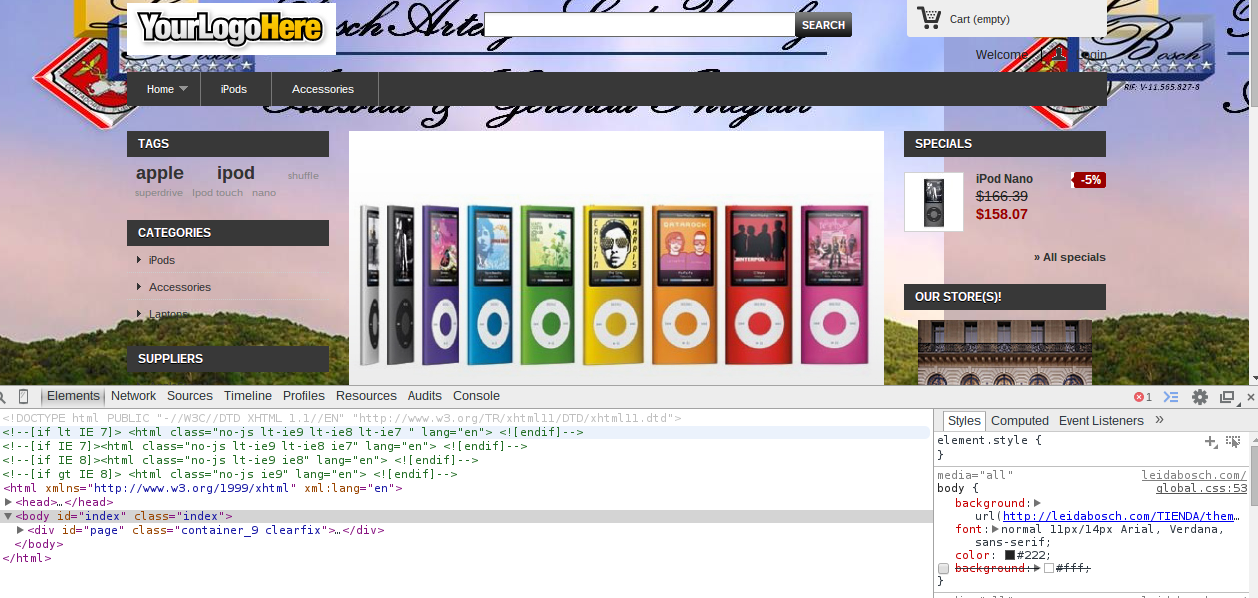1258x598 pixels.
Task: Open the Profiles tab
Action: click(304, 396)
